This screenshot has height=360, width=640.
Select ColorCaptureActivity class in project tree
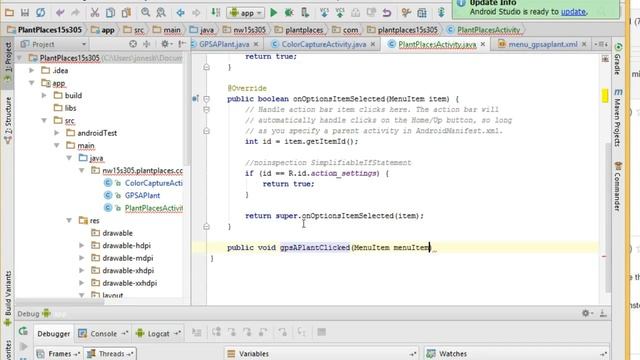click(153, 183)
